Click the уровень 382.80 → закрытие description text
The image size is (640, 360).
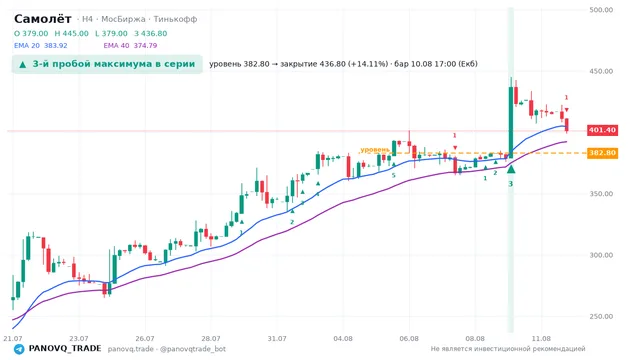pyautogui.click(x=343, y=64)
